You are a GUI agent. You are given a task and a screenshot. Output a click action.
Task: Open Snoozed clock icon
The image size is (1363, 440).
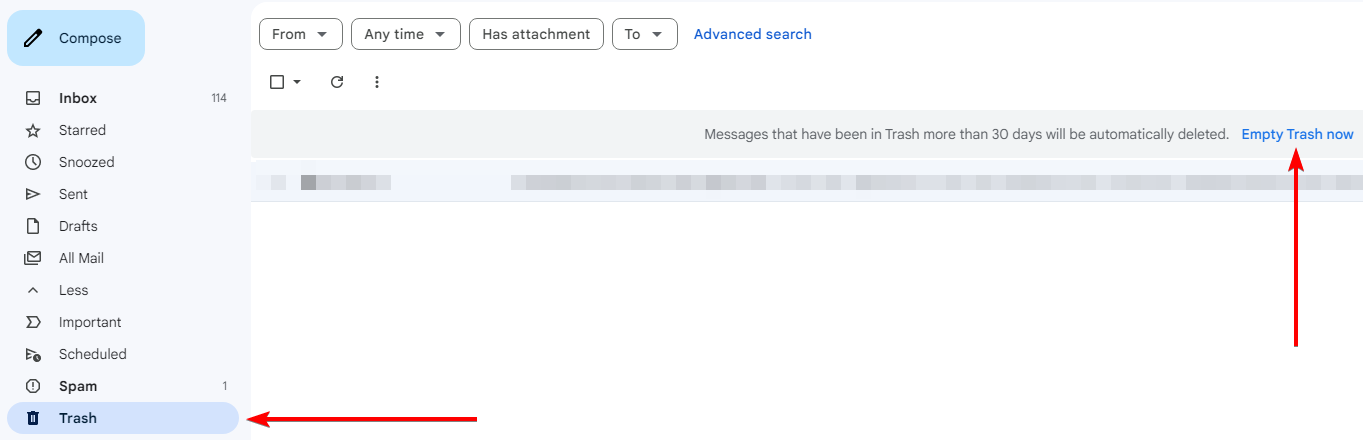point(33,162)
